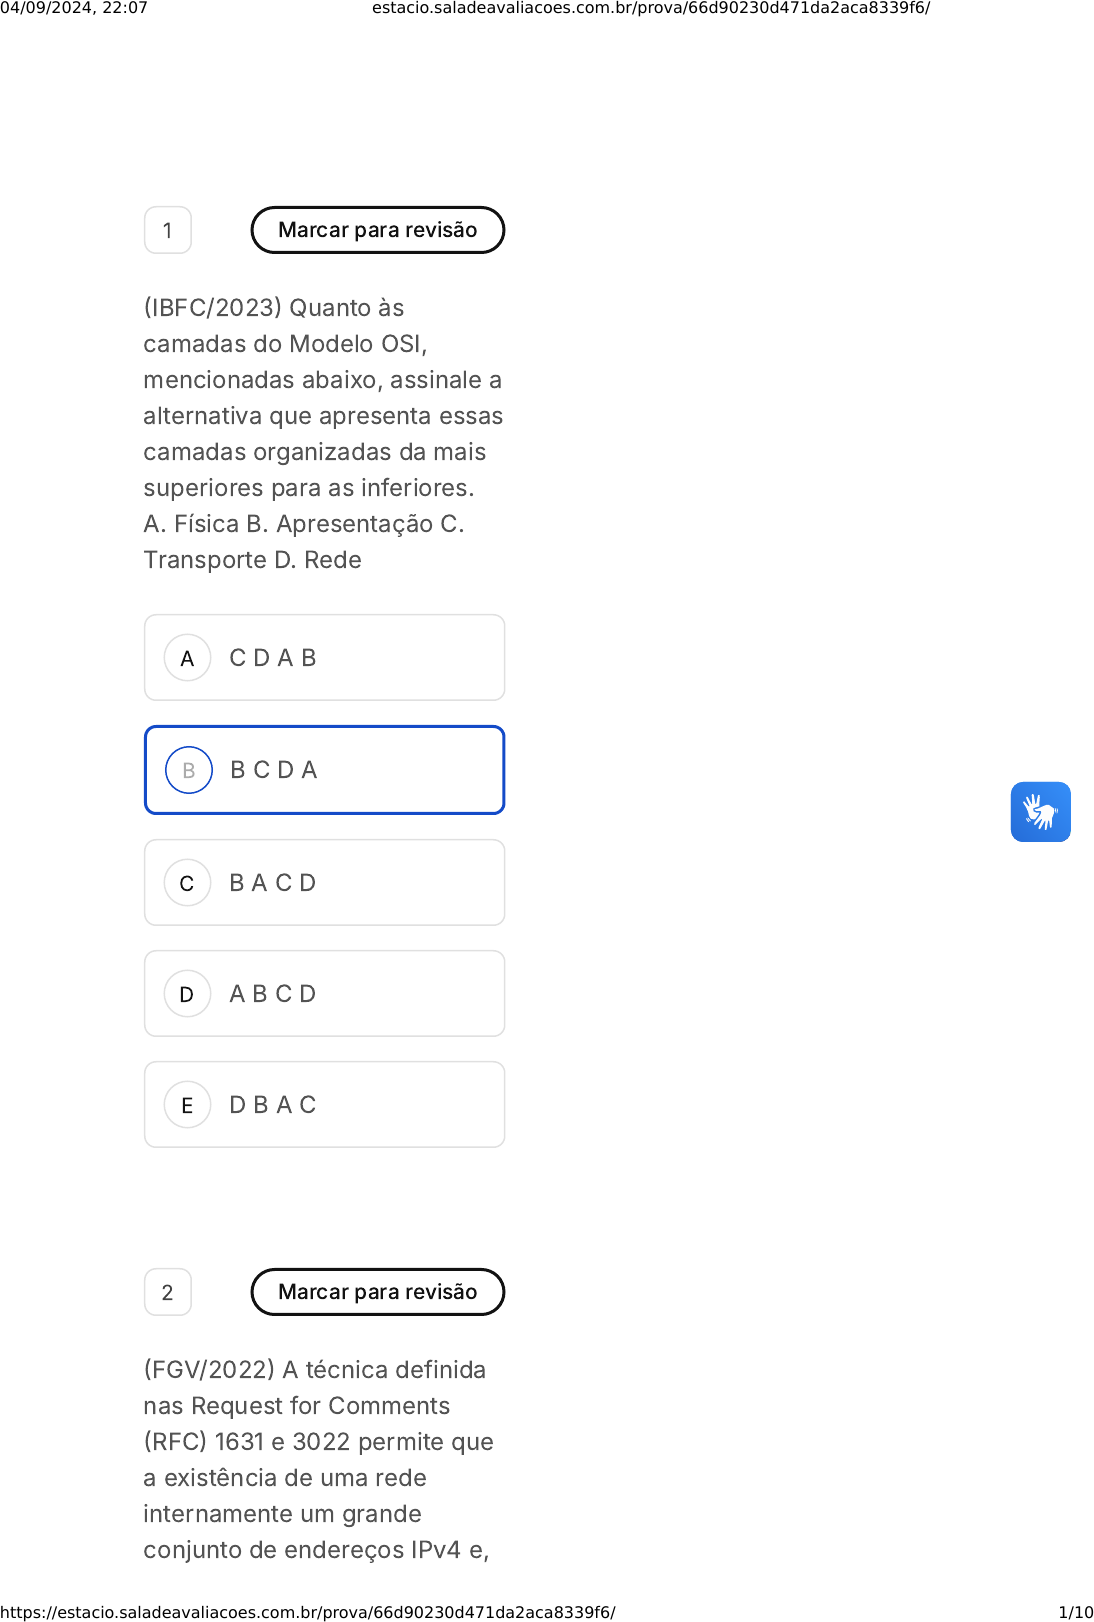Viewport: 1094px width, 1622px height.
Task: Click the question number 1 box
Action: coord(168,230)
